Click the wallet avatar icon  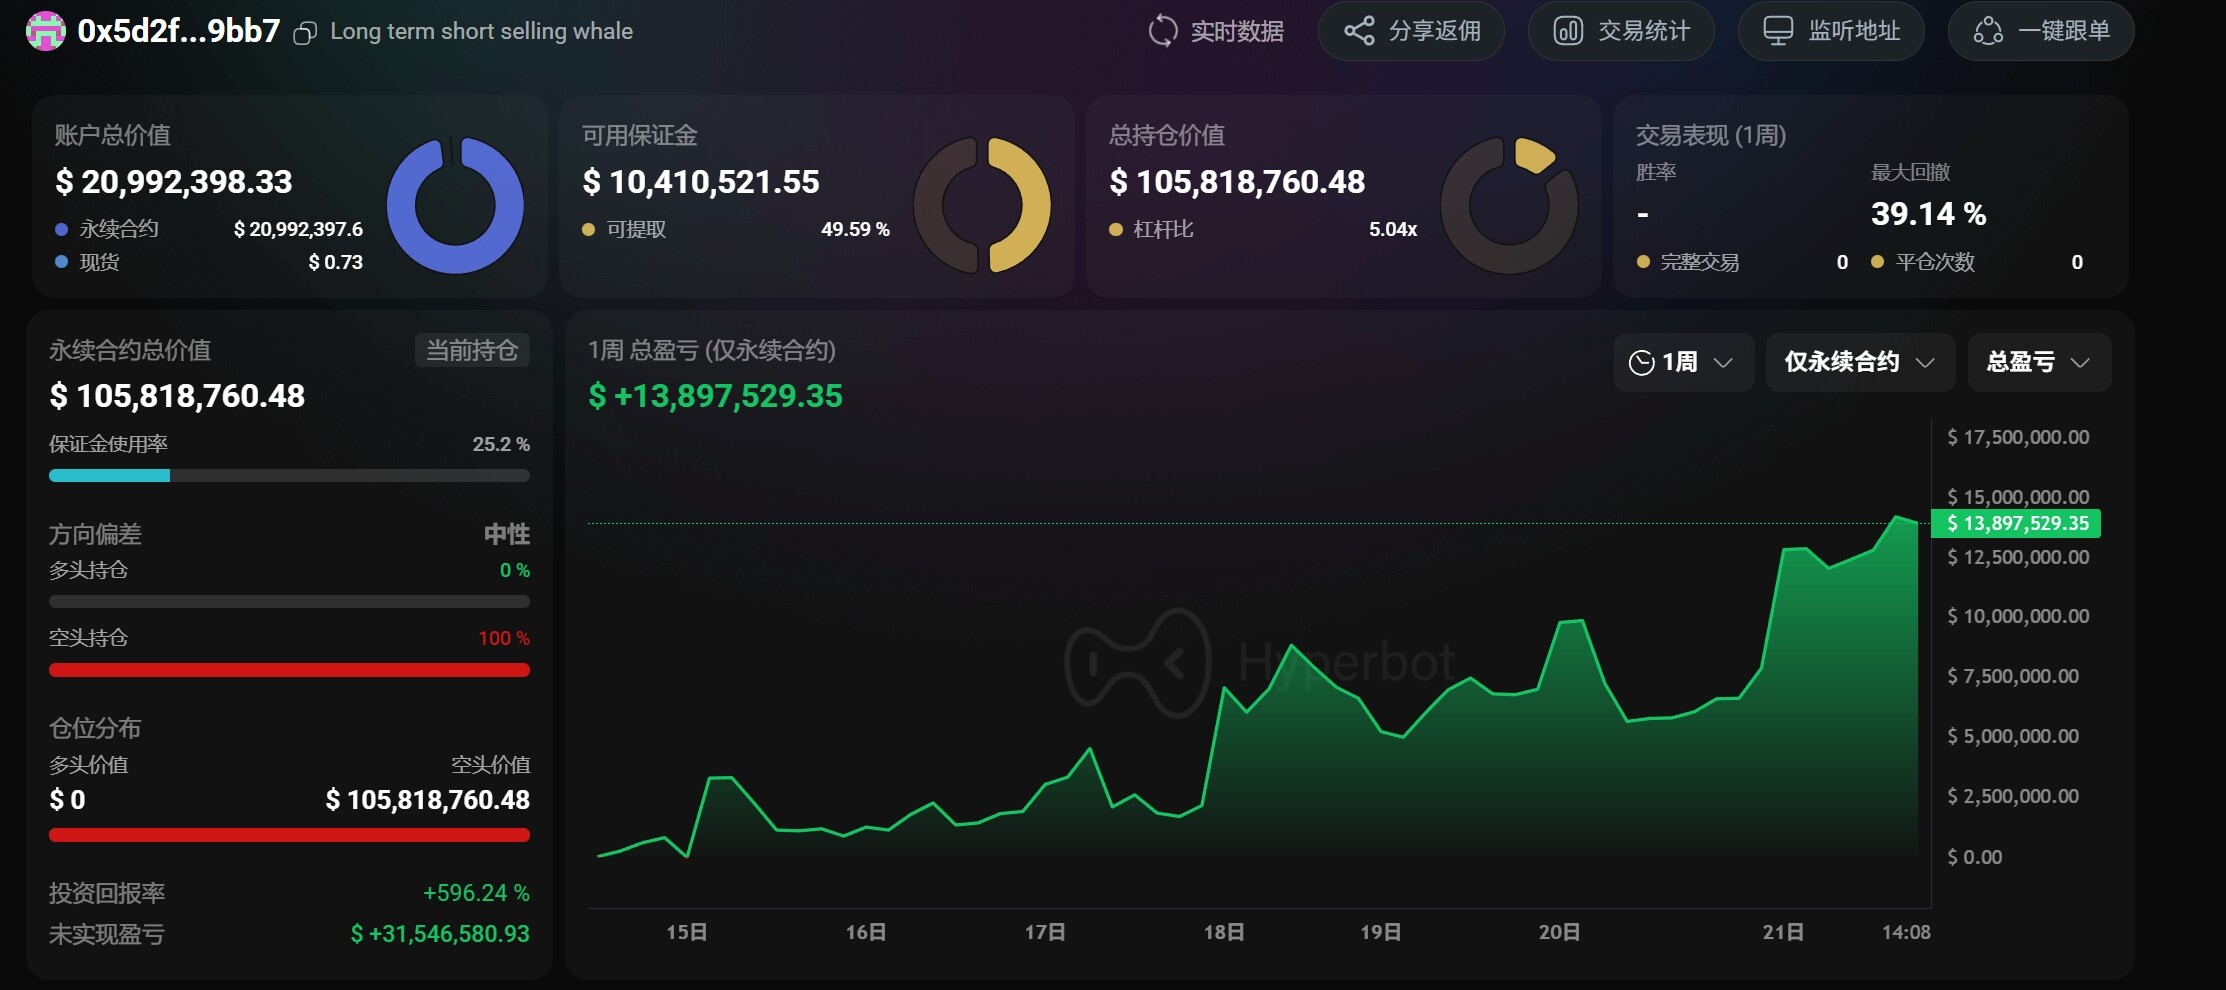click(45, 31)
